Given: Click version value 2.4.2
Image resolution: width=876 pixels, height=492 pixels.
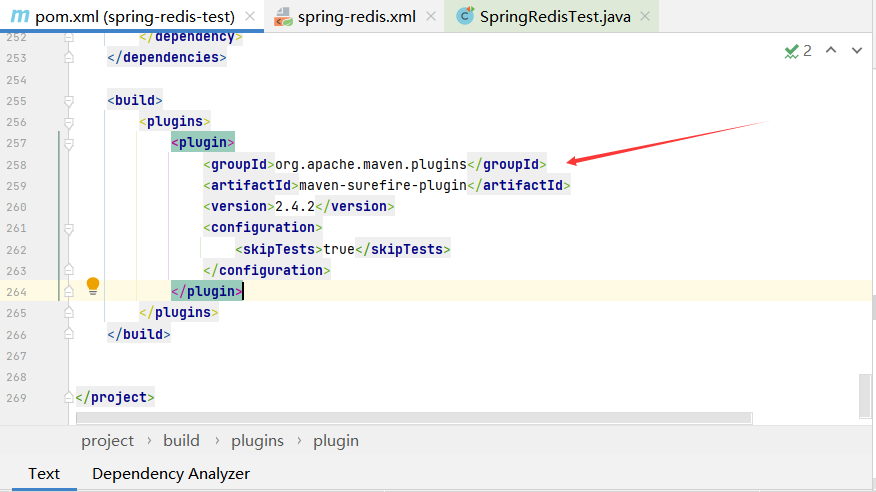Looking at the screenshot, I should 295,207.
